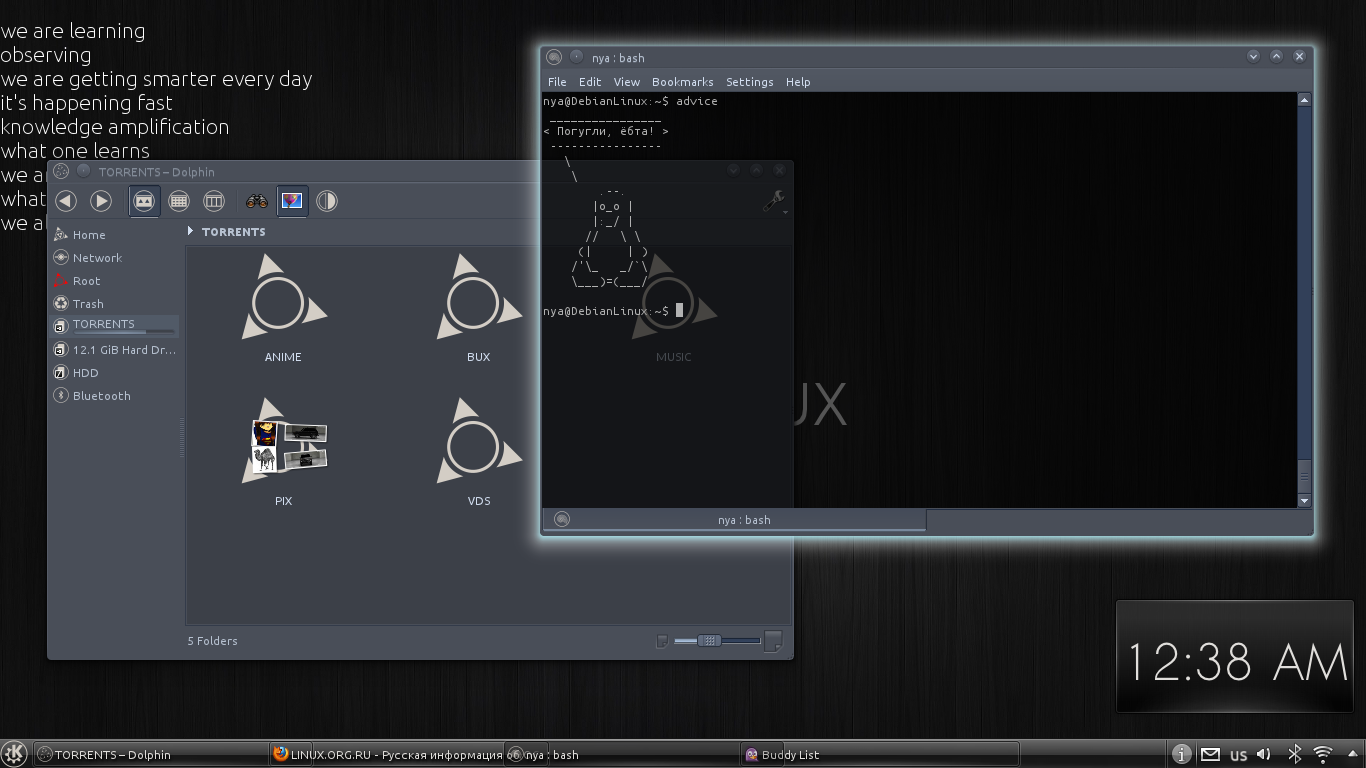
Task: Open the Konsole Bookmarks menu
Action: (x=683, y=82)
